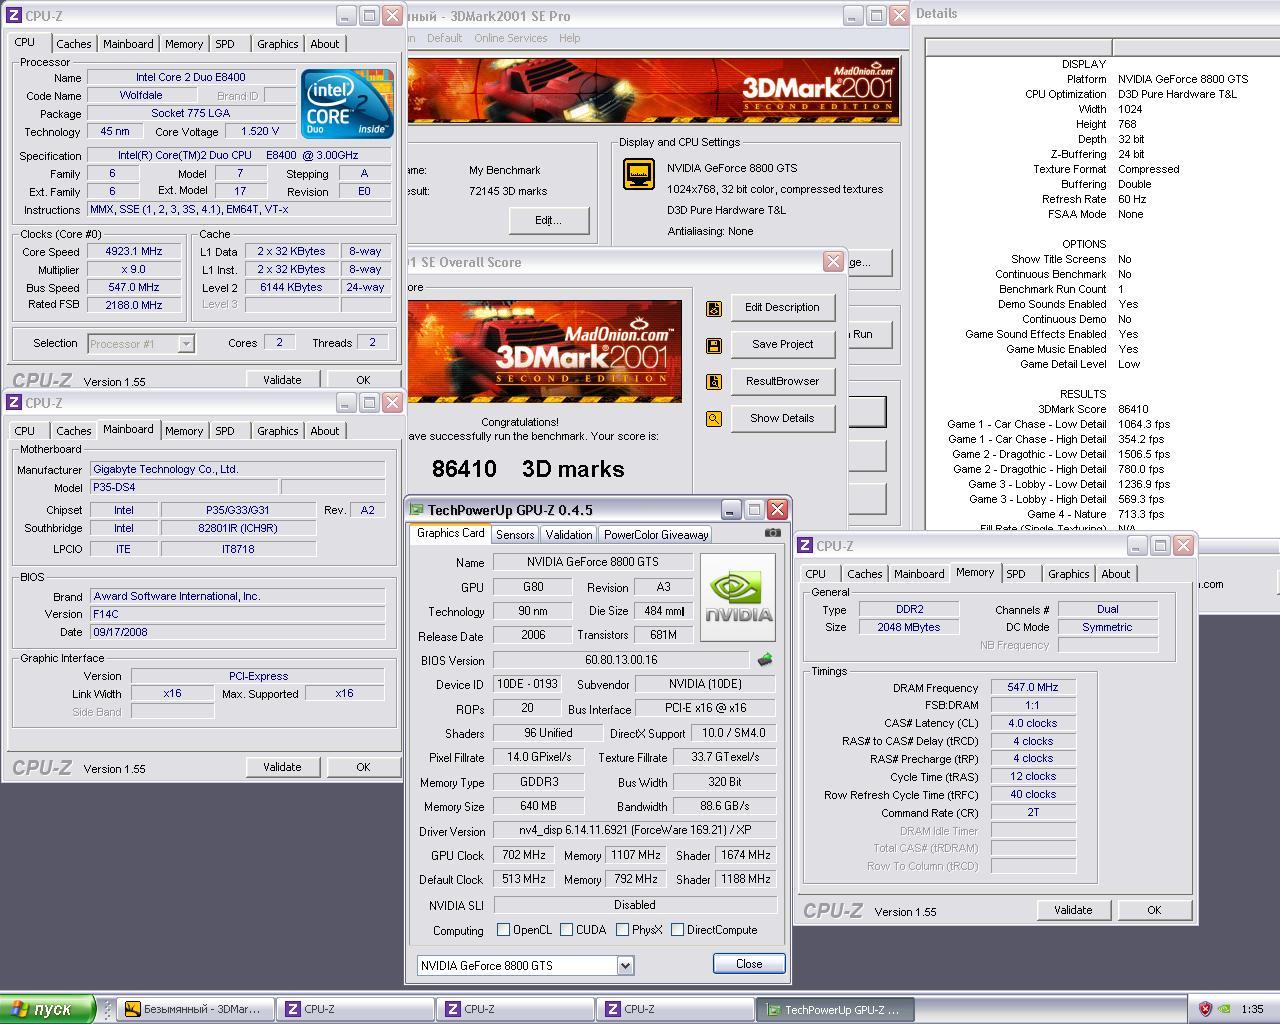1280x1024 pixels.
Task: Click Close button in GPU-Z
Action: tap(749, 964)
